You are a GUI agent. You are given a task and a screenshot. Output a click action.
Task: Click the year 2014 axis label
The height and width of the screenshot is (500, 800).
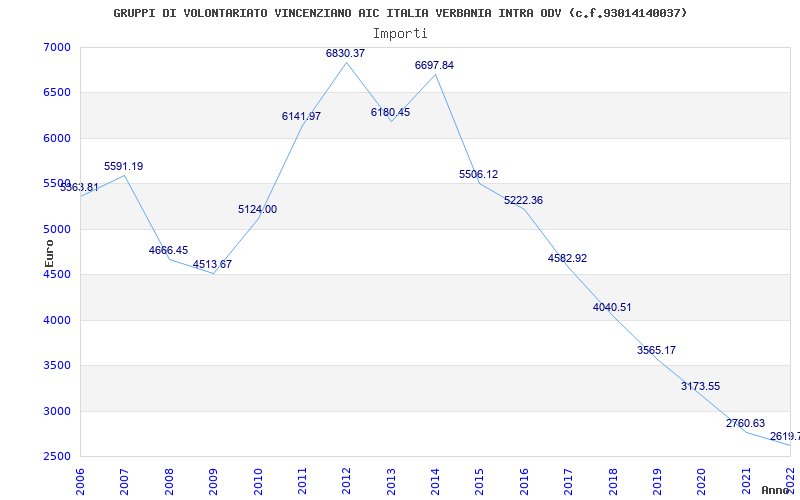[435, 481]
